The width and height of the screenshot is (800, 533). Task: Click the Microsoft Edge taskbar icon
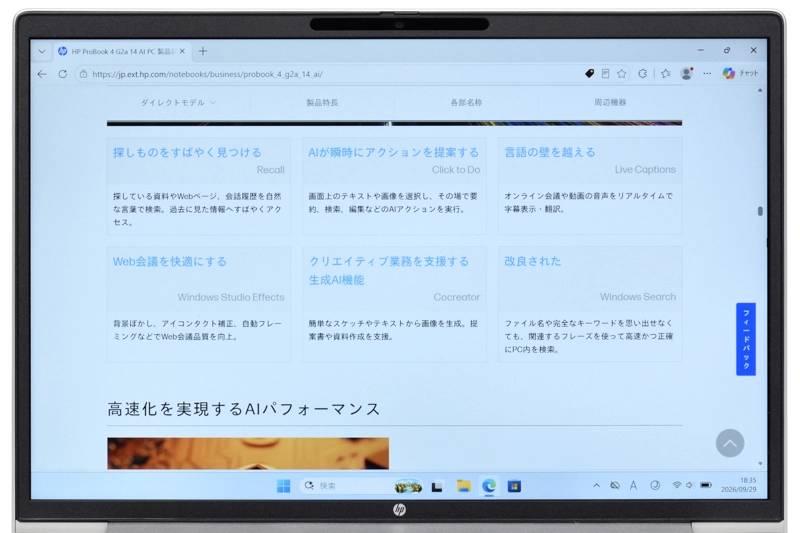point(489,486)
